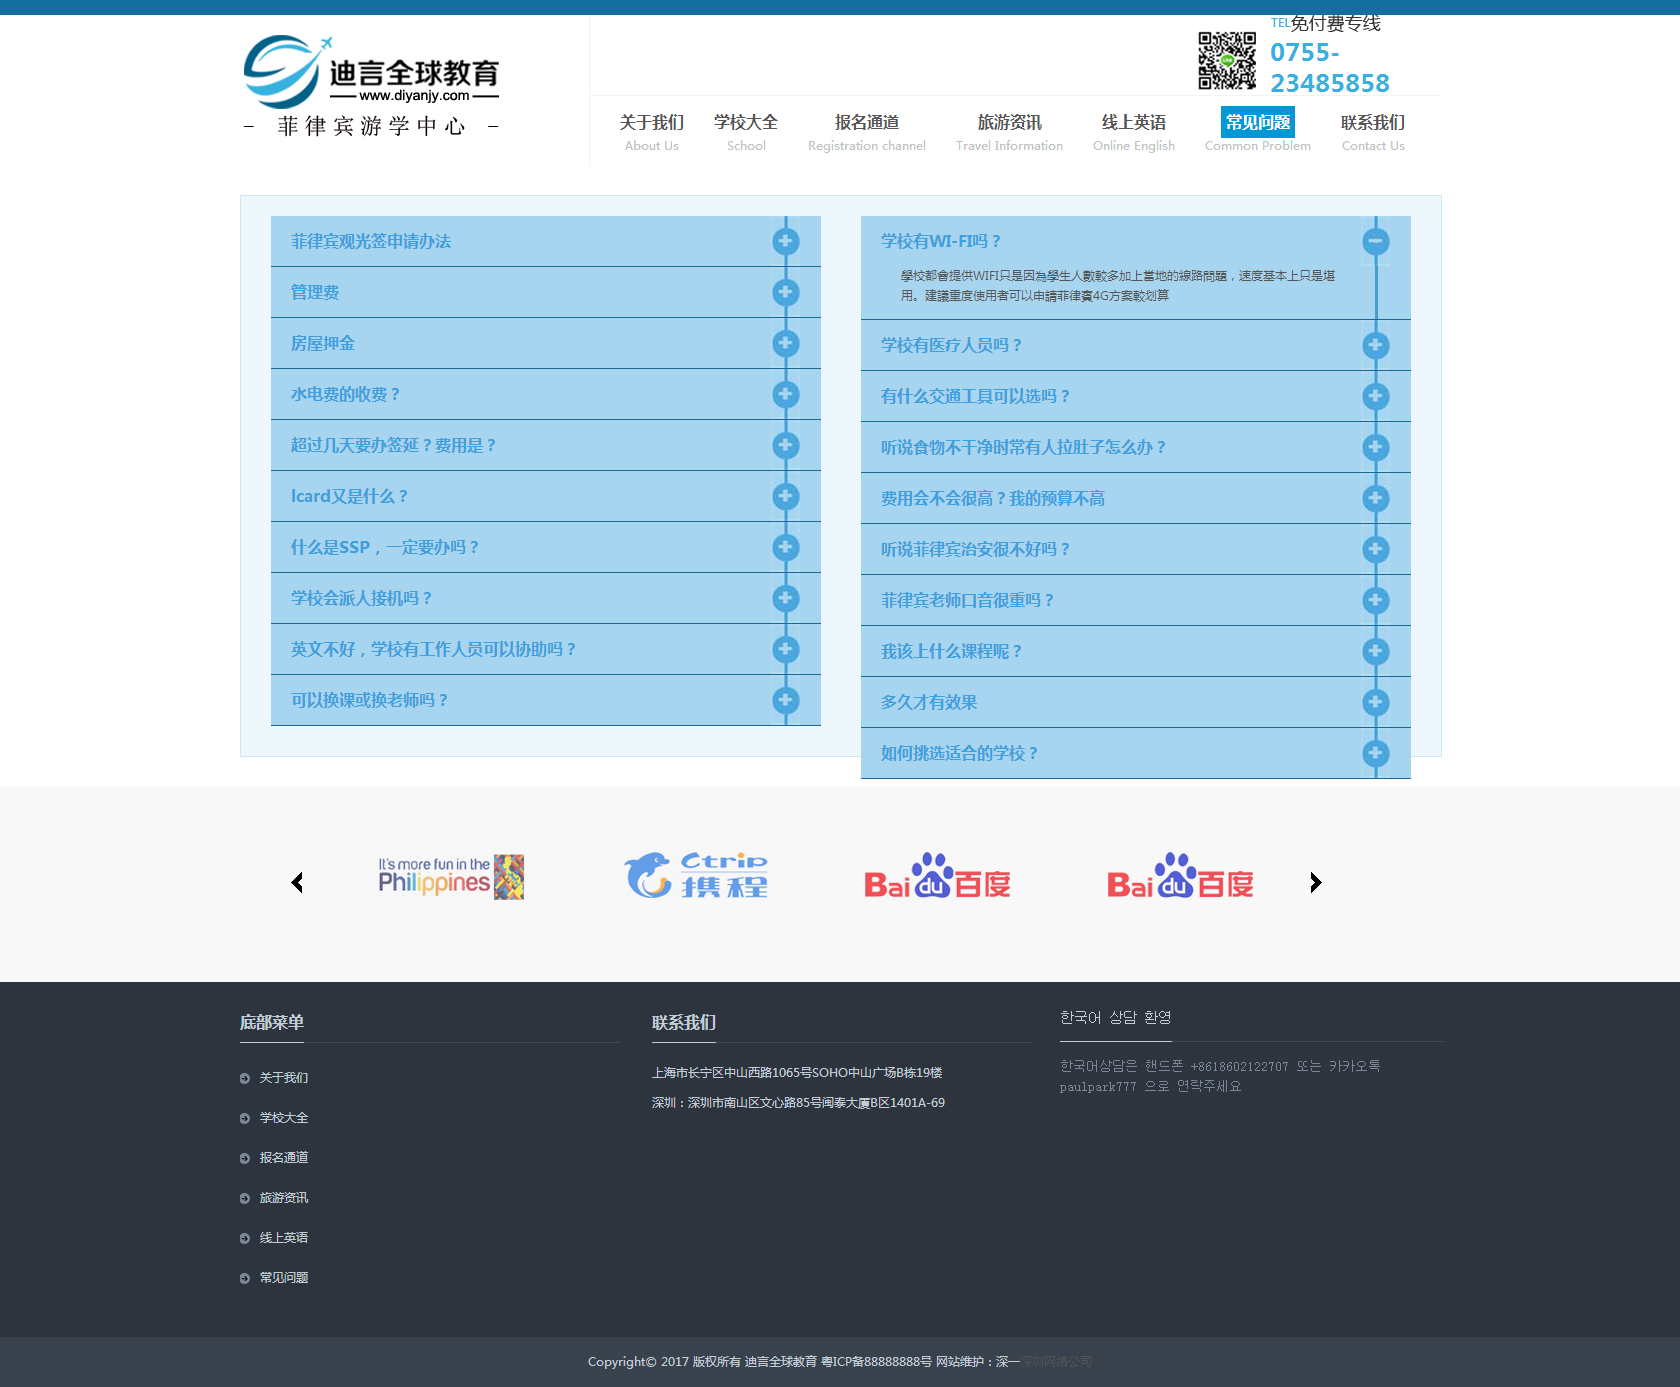Image resolution: width=1680 pixels, height=1387 pixels.
Task: Click the right carousel arrow
Action: (x=1315, y=882)
